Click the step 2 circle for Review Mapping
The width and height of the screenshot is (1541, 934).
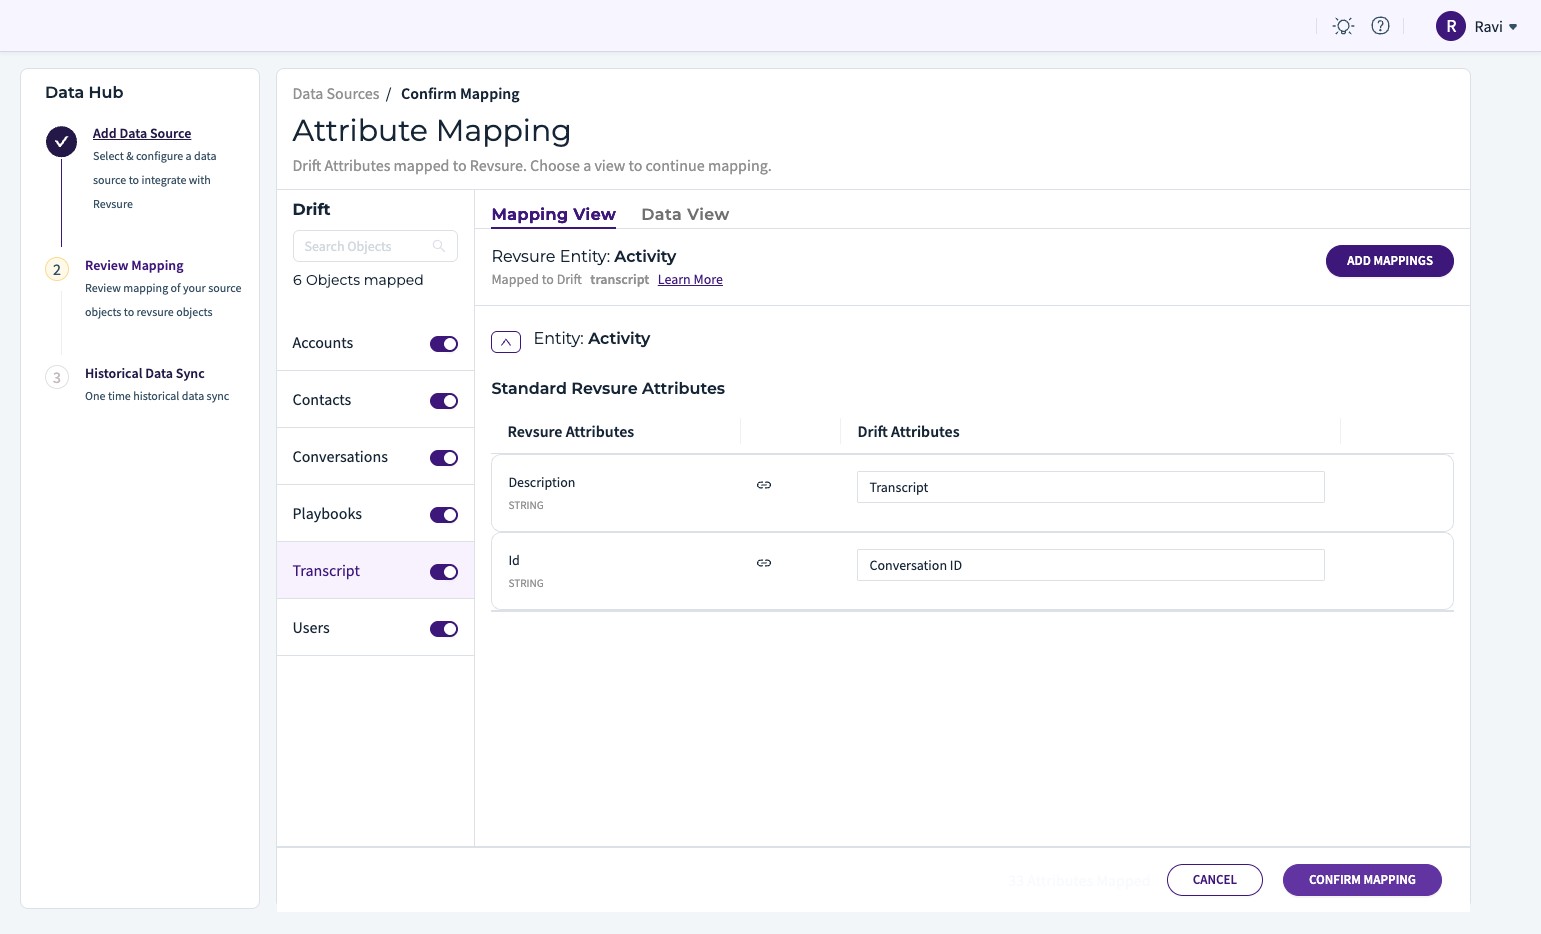pyautogui.click(x=57, y=270)
